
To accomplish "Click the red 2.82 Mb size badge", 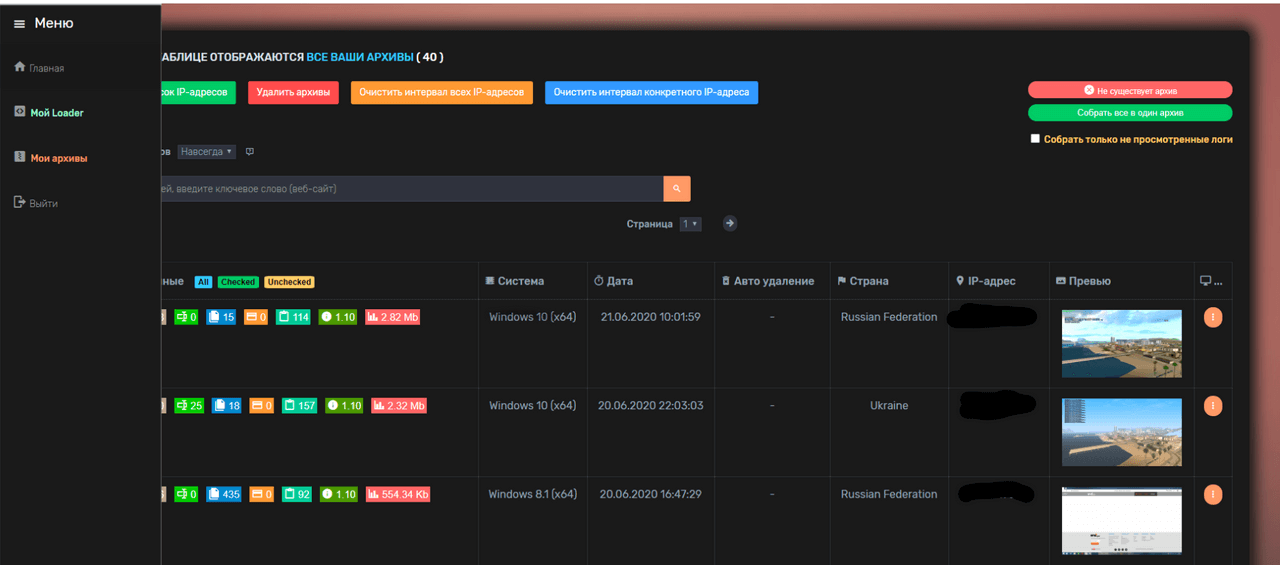I will click(x=392, y=317).
